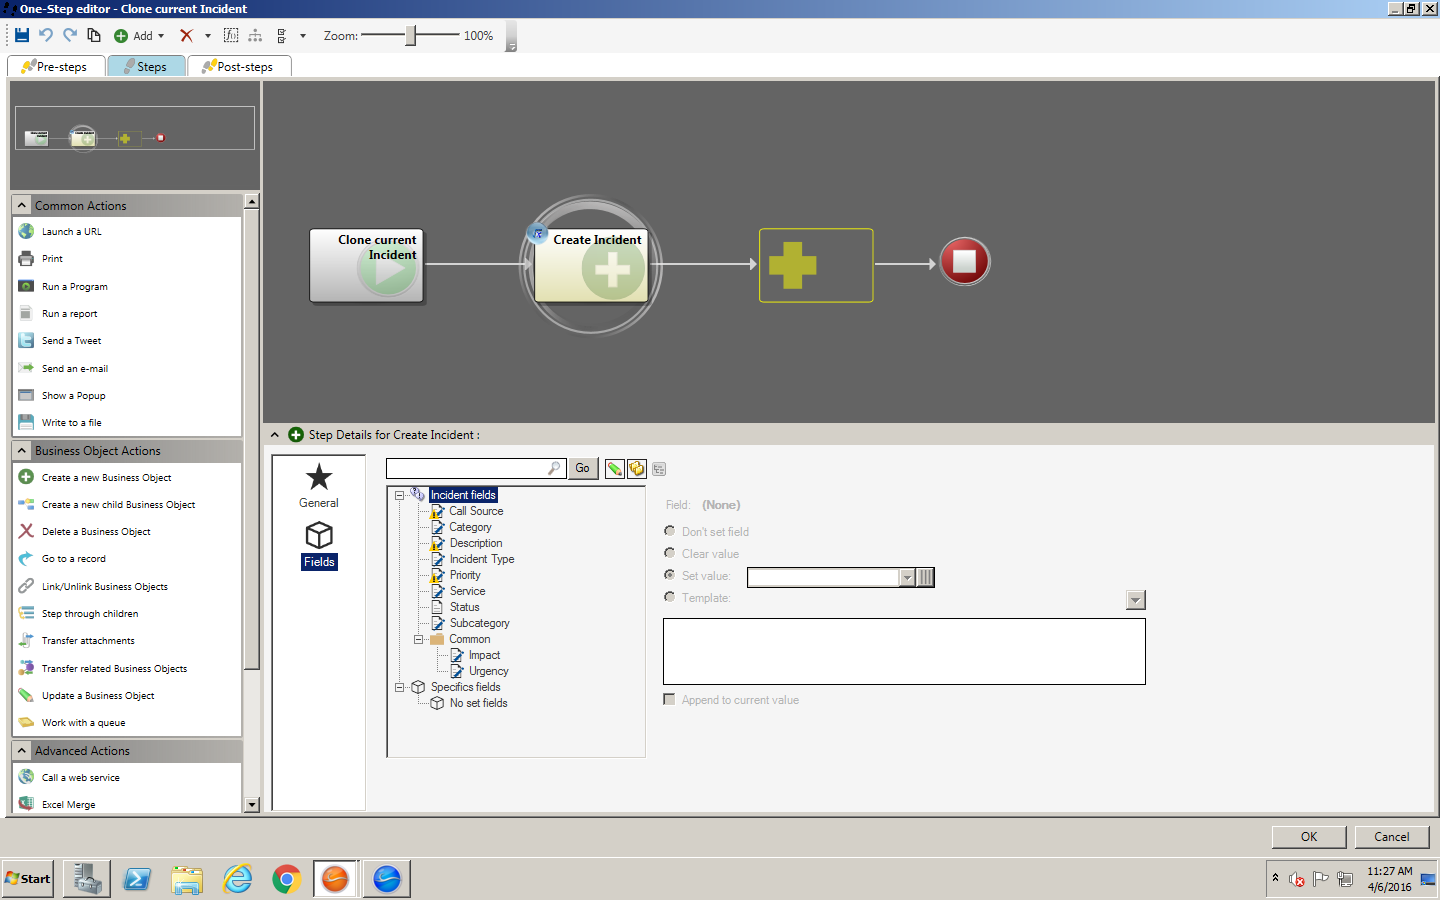Click the Zoom slider handle
Viewport: 1440px width, 900px height.
[x=410, y=36]
